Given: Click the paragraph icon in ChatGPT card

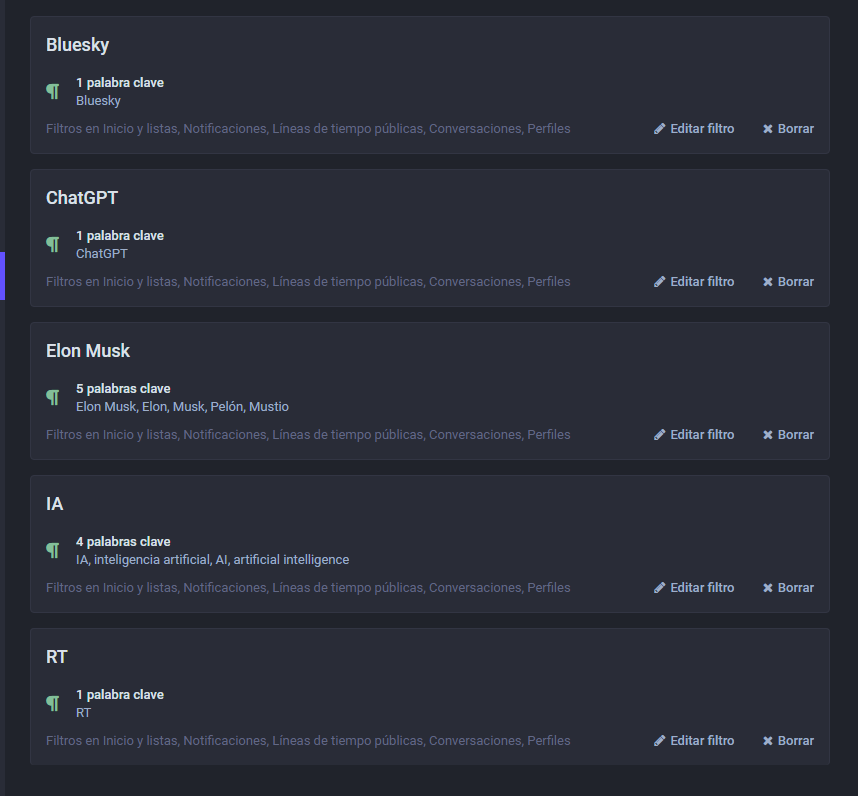Looking at the screenshot, I should pos(53,245).
